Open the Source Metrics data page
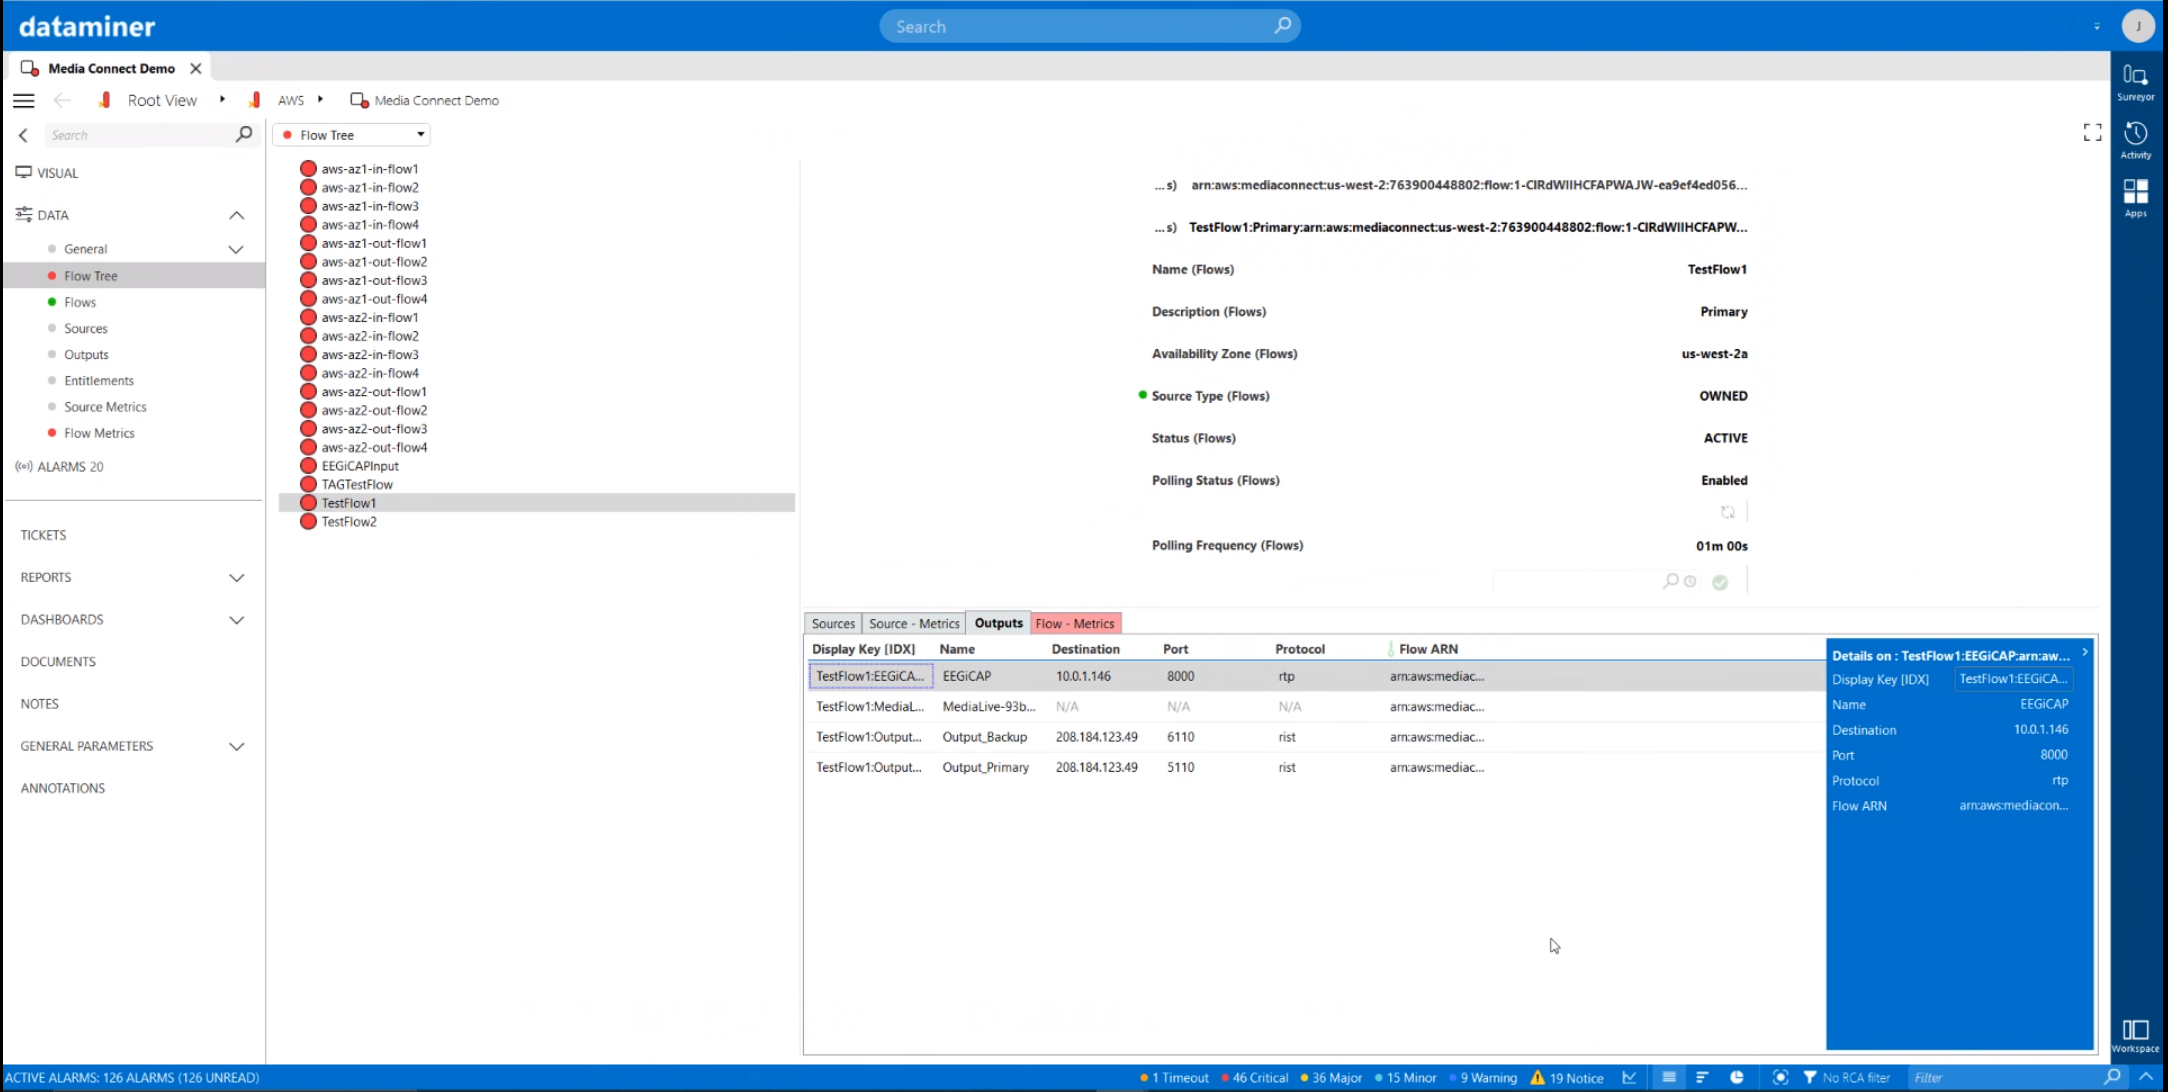This screenshot has height=1092, width=2168. [x=105, y=407]
